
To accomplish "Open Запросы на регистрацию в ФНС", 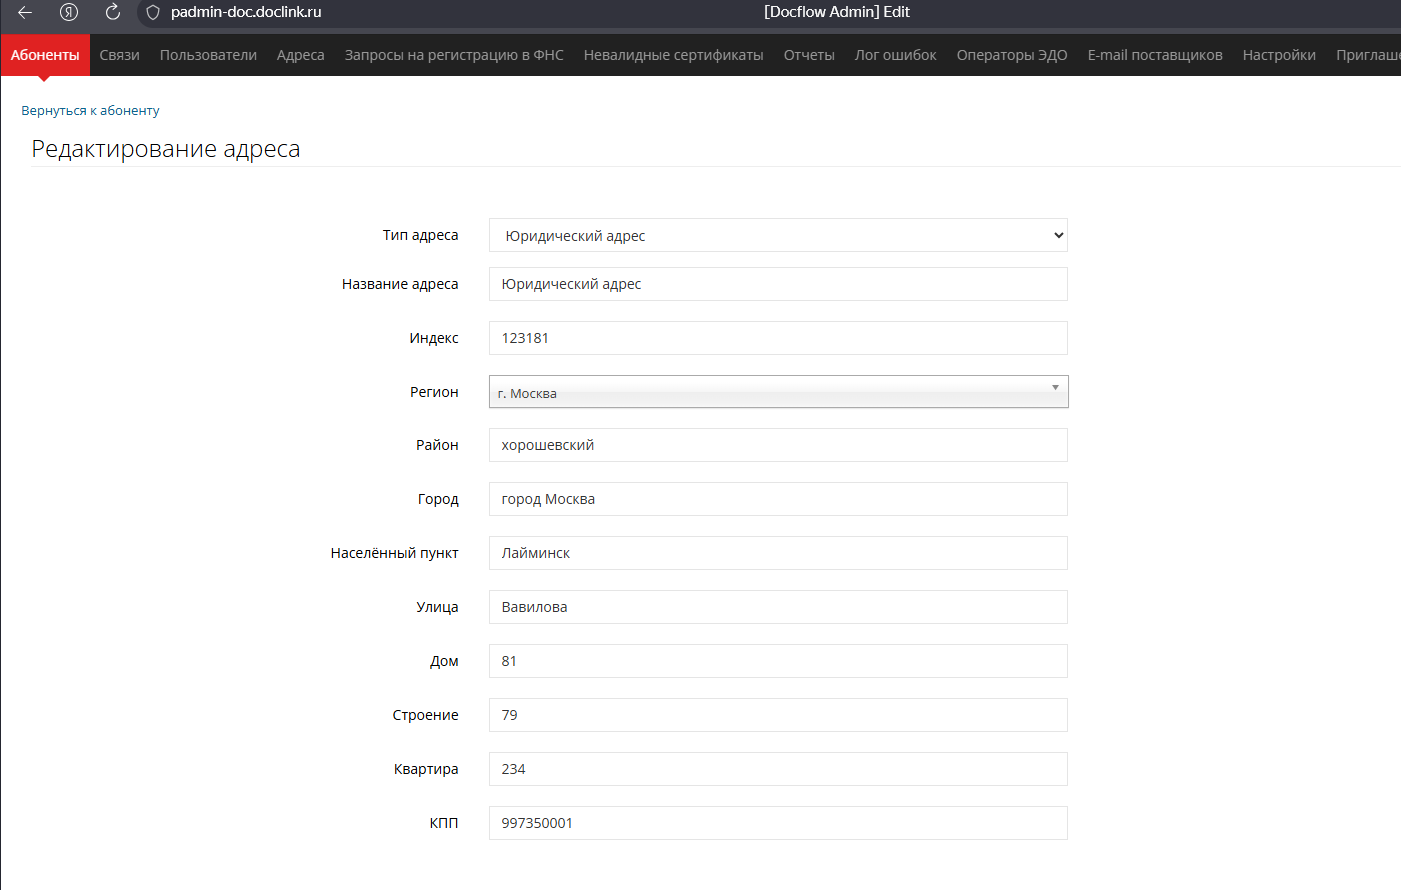I will pyautogui.click(x=454, y=55).
